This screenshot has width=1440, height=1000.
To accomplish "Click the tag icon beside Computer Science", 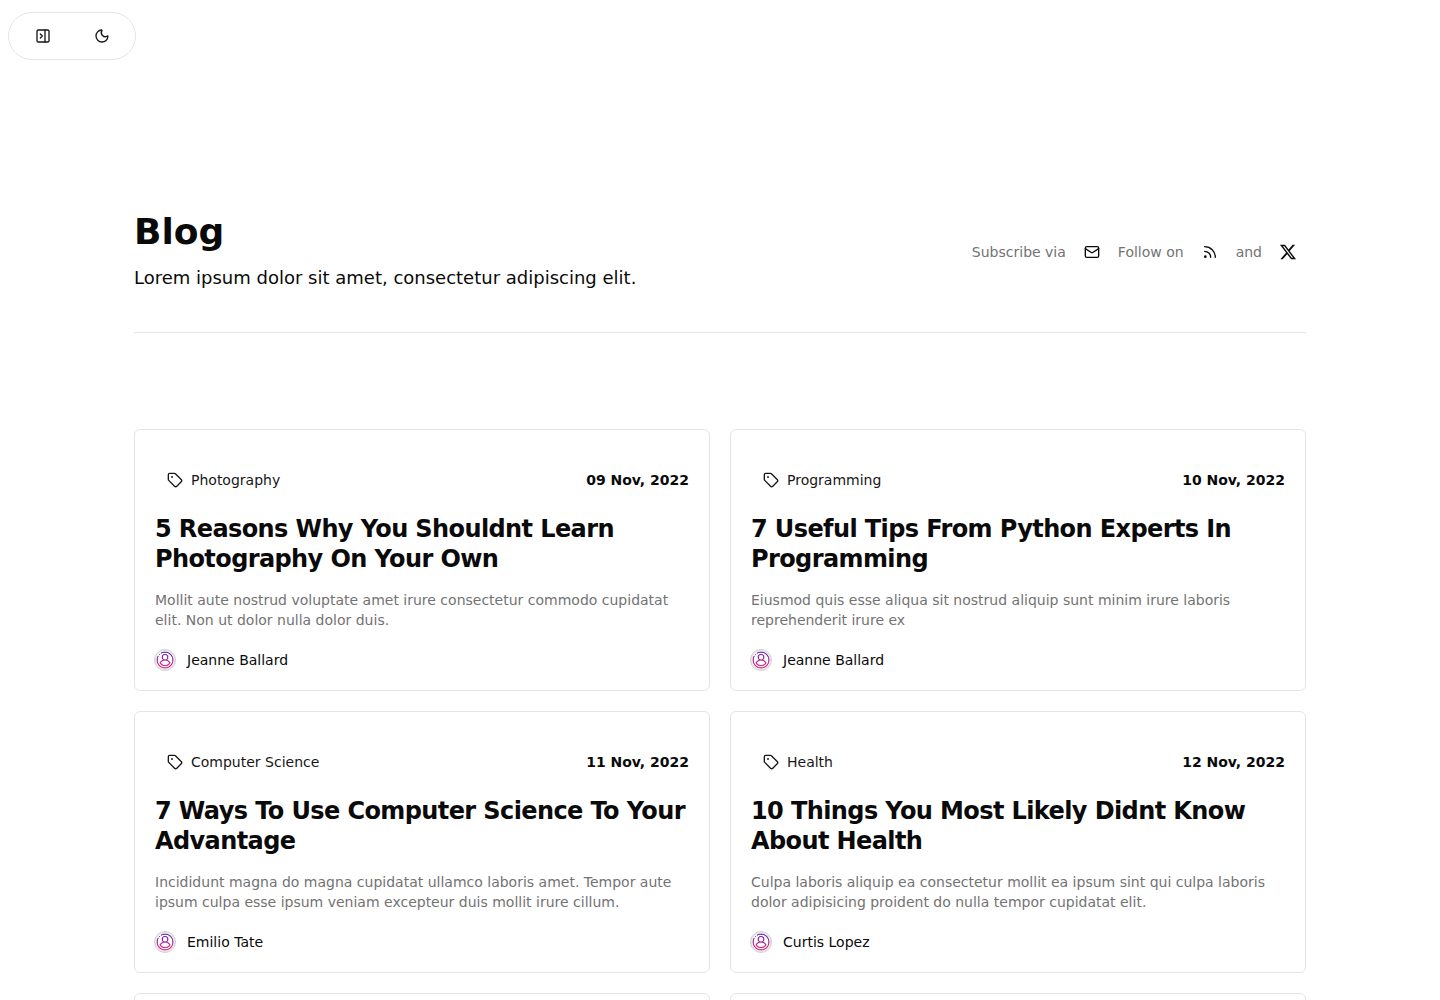I will [x=175, y=762].
